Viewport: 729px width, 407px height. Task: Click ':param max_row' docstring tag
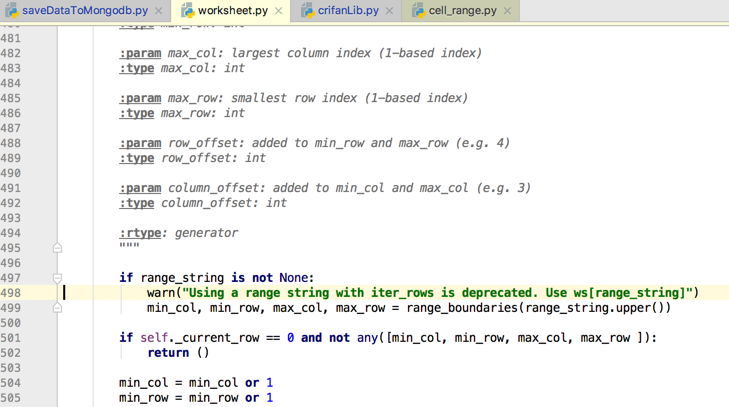point(171,99)
